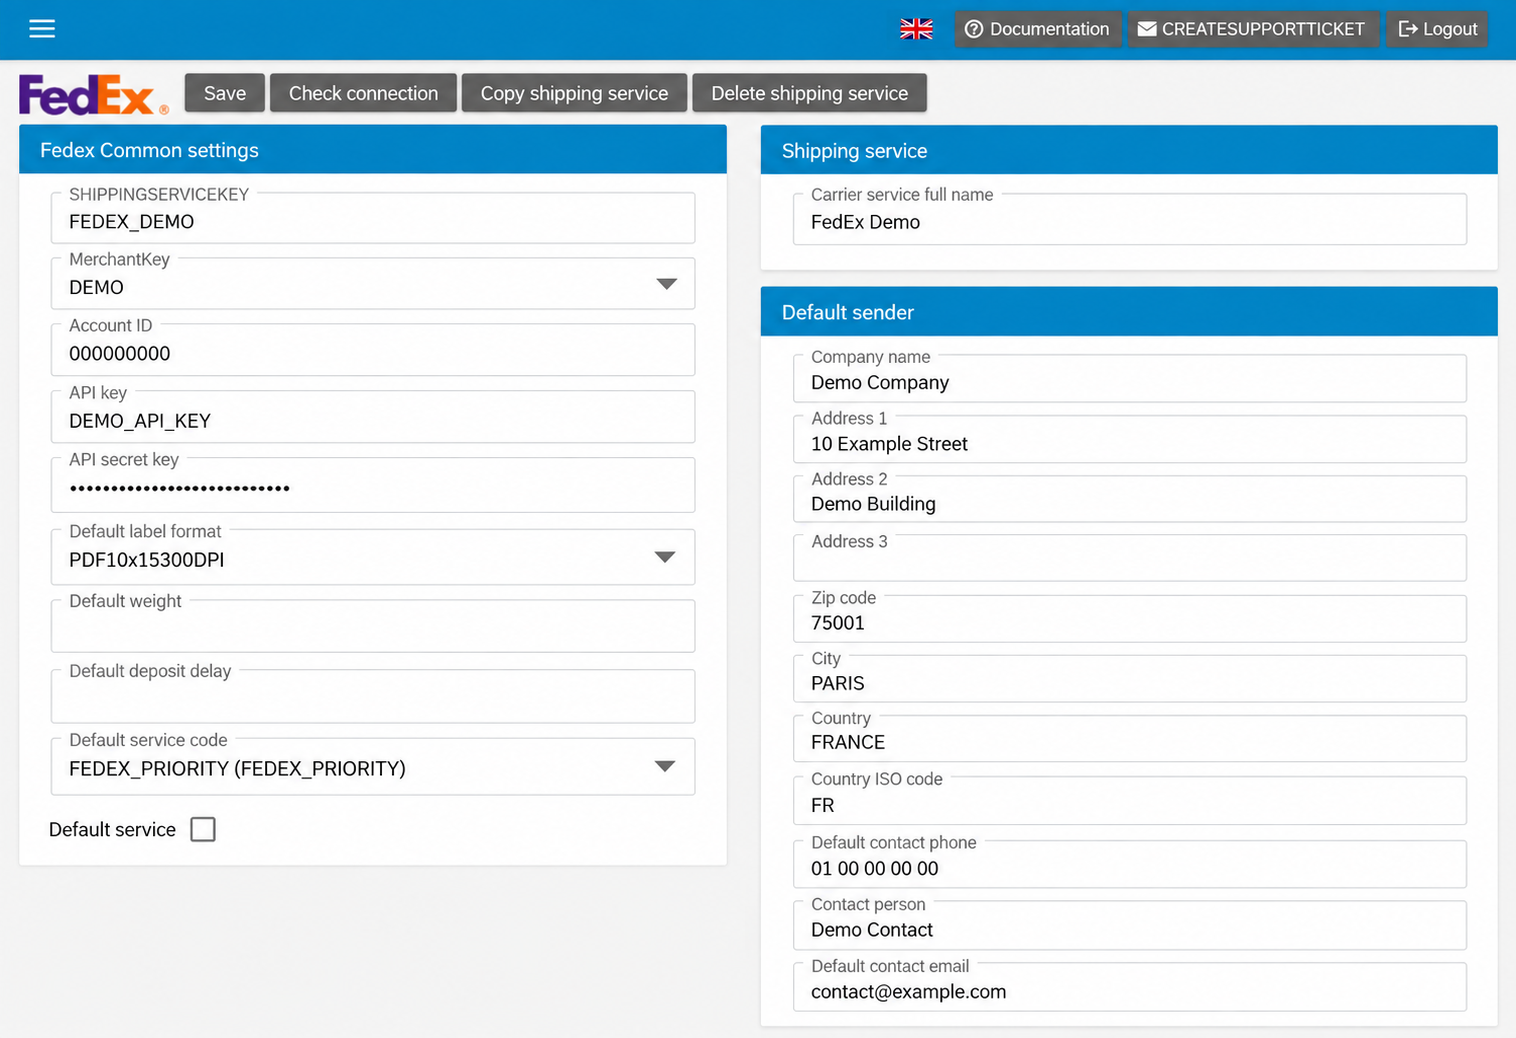Save the shipping service settings
The height and width of the screenshot is (1038, 1516).
[225, 93]
